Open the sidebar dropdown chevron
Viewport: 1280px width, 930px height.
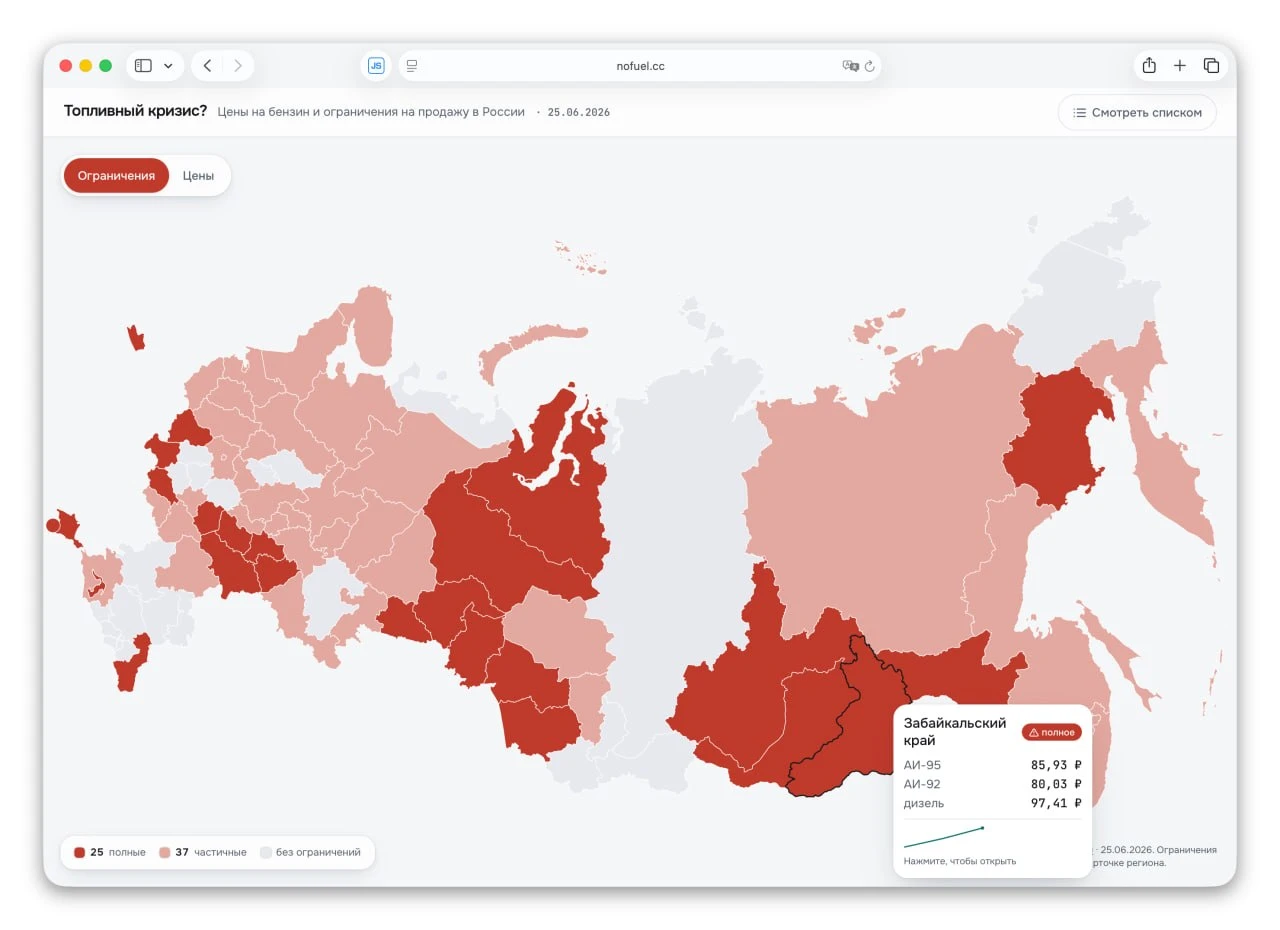pos(168,66)
